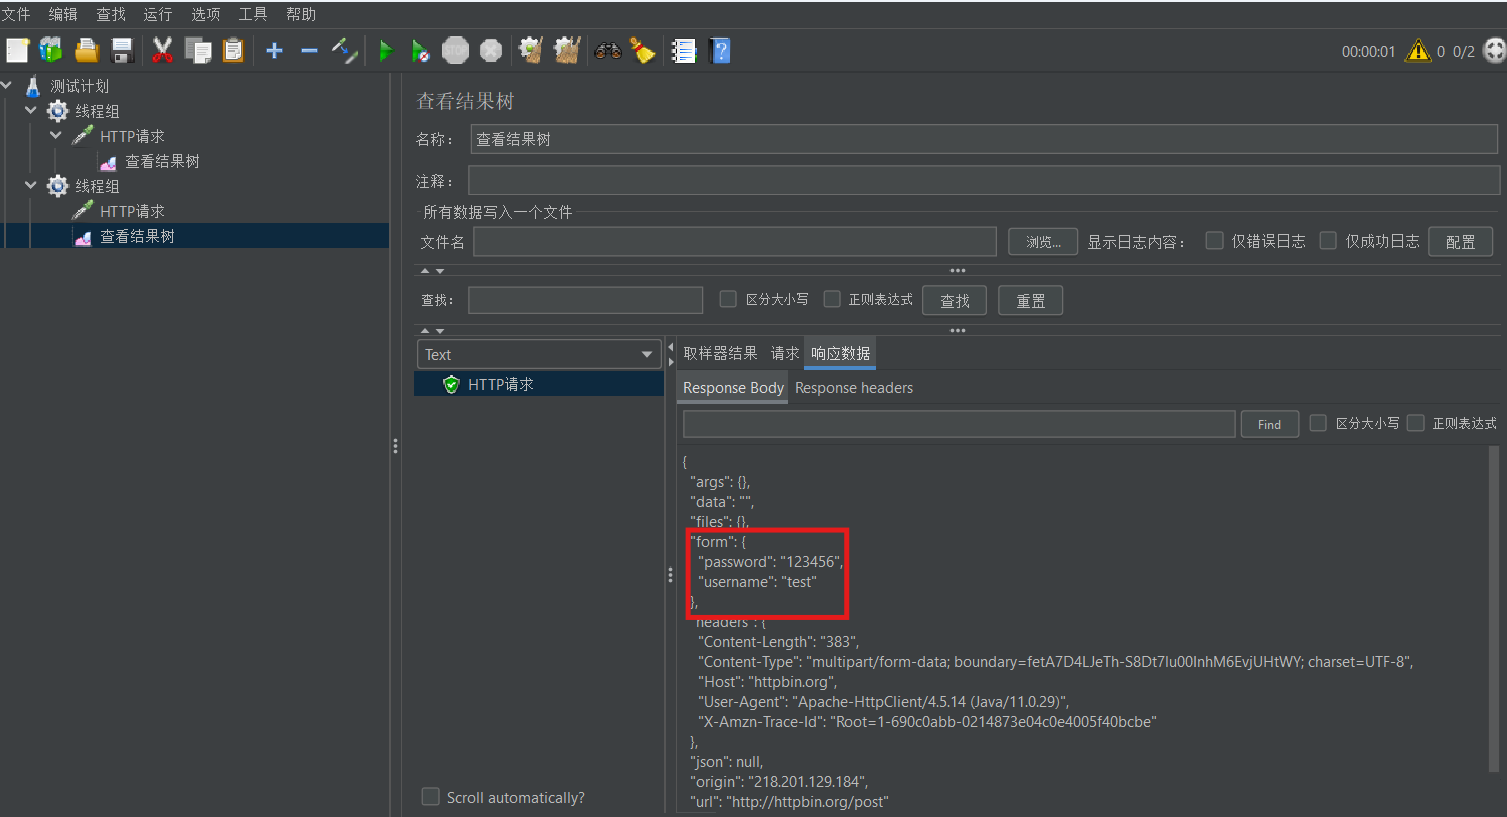Collapse the second 线程组 node
1507x817 pixels.
31,186
